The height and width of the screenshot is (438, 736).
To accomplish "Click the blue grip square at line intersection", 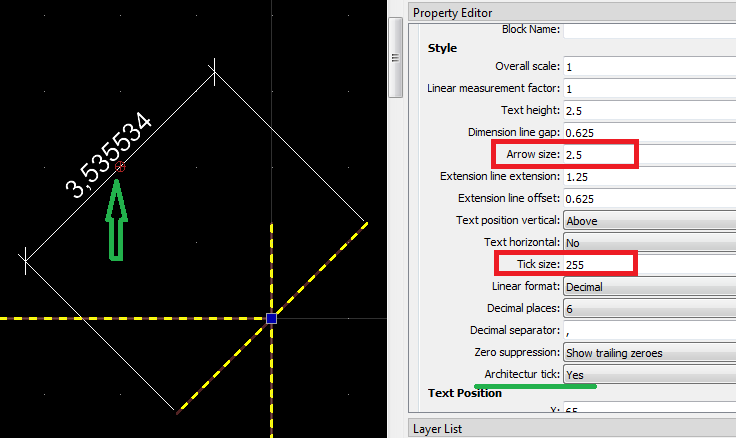I will (271, 319).
